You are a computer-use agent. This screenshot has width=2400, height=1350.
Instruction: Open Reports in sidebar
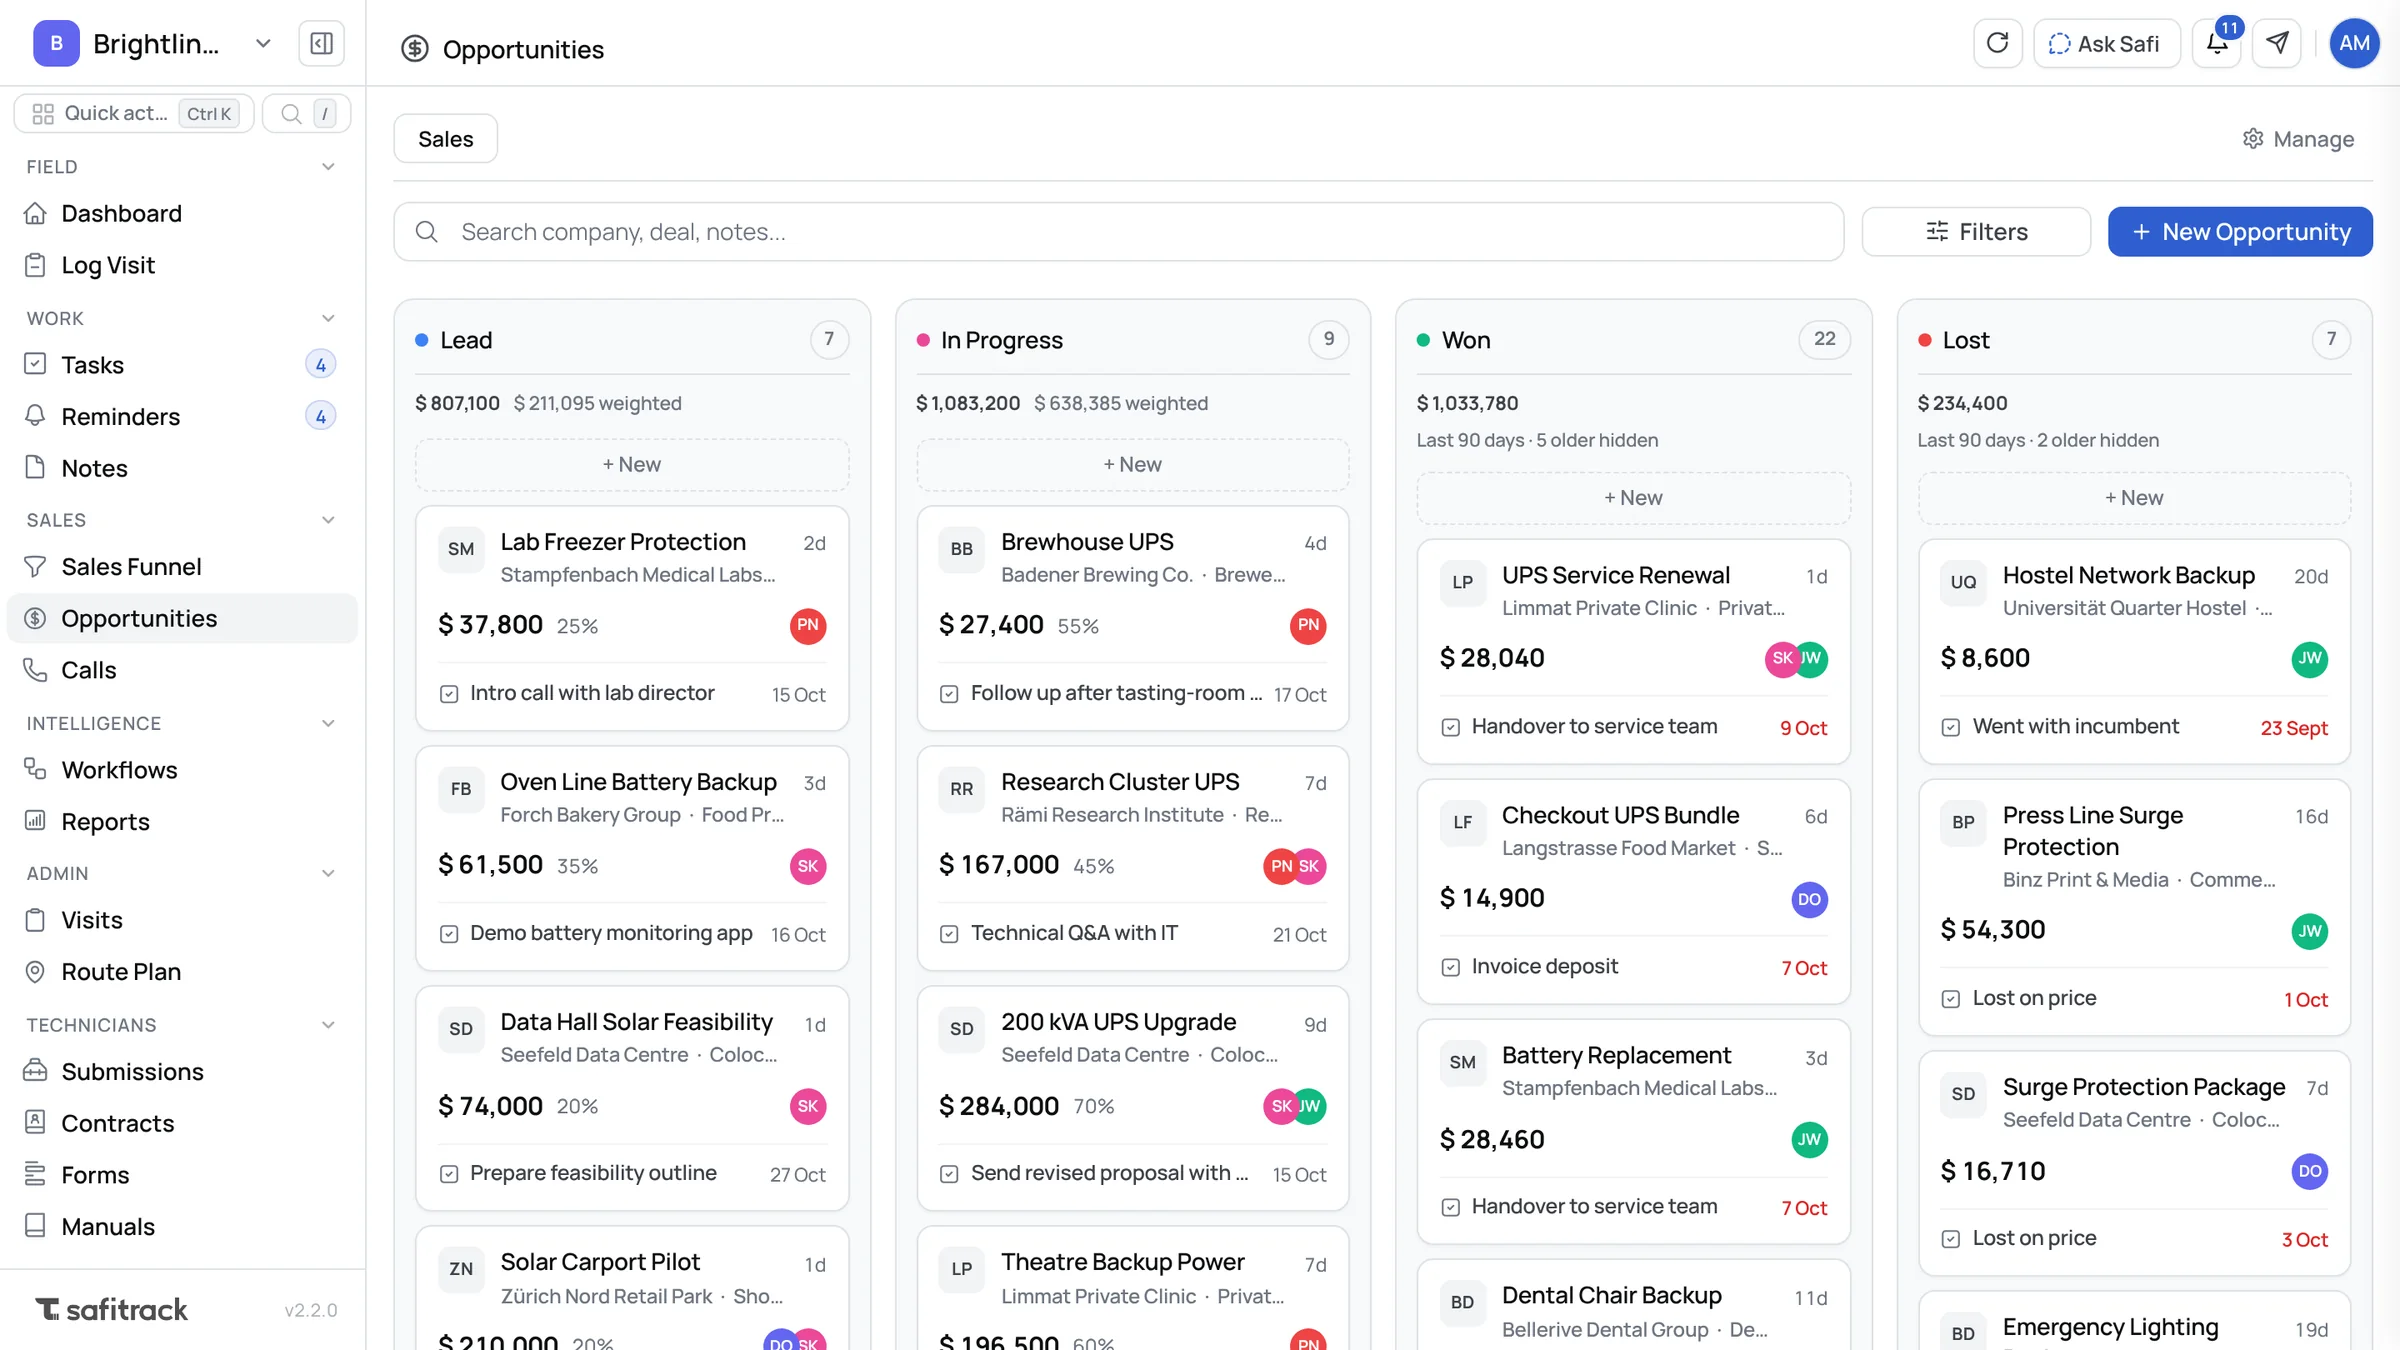(182, 822)
